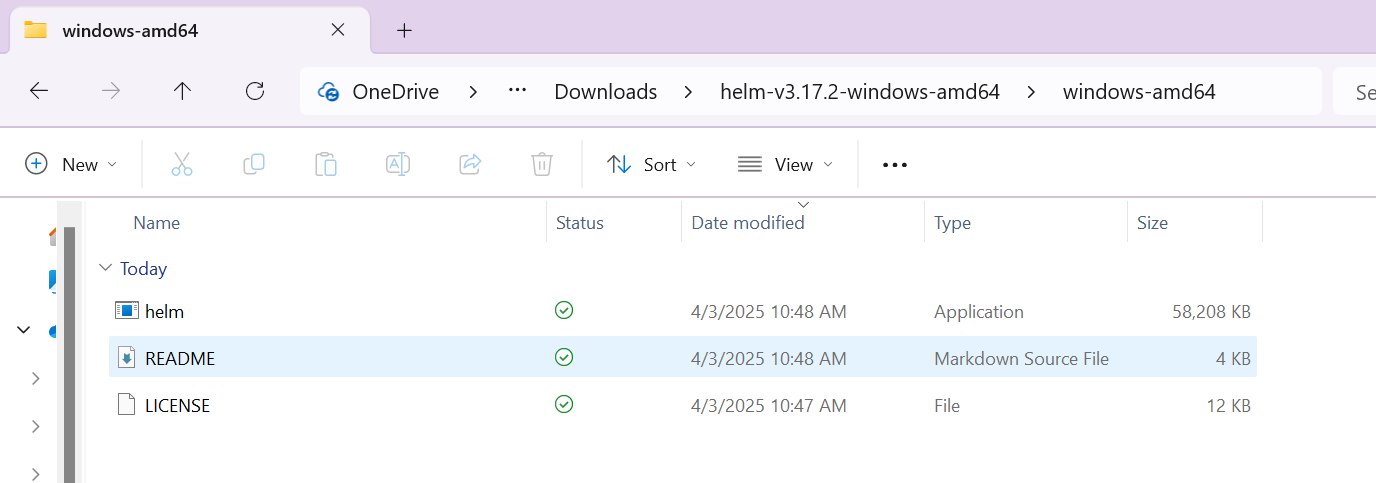Click the README markdown file icon

126,358
